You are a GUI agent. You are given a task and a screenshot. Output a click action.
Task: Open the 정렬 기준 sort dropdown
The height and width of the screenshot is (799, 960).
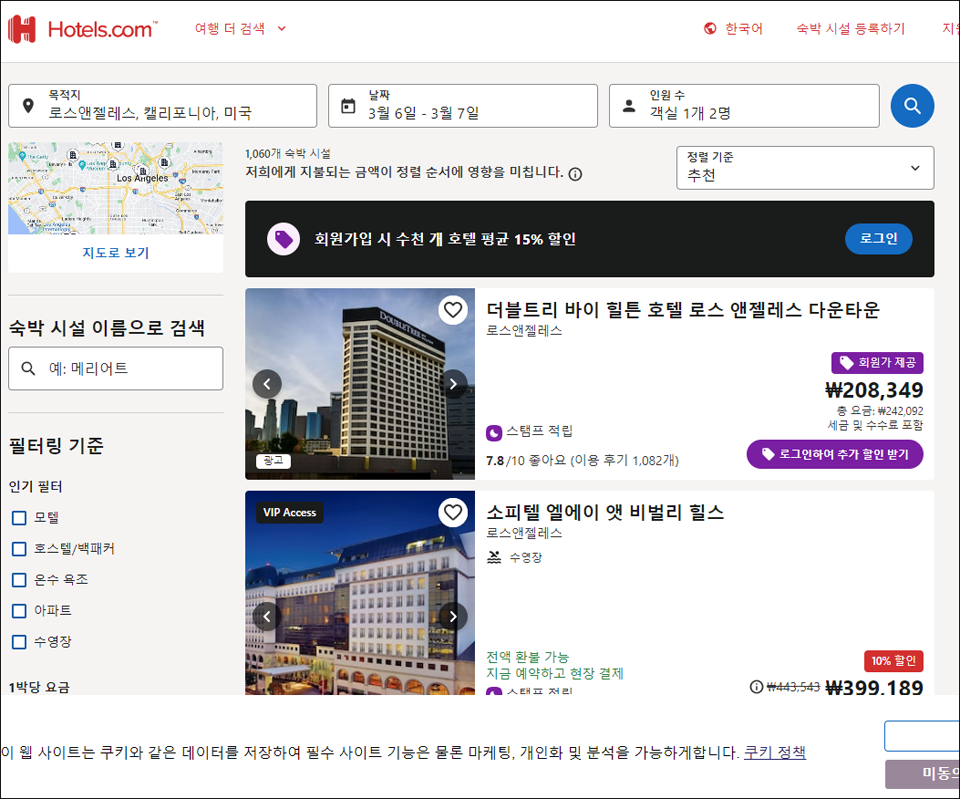(x=804, y=167)
